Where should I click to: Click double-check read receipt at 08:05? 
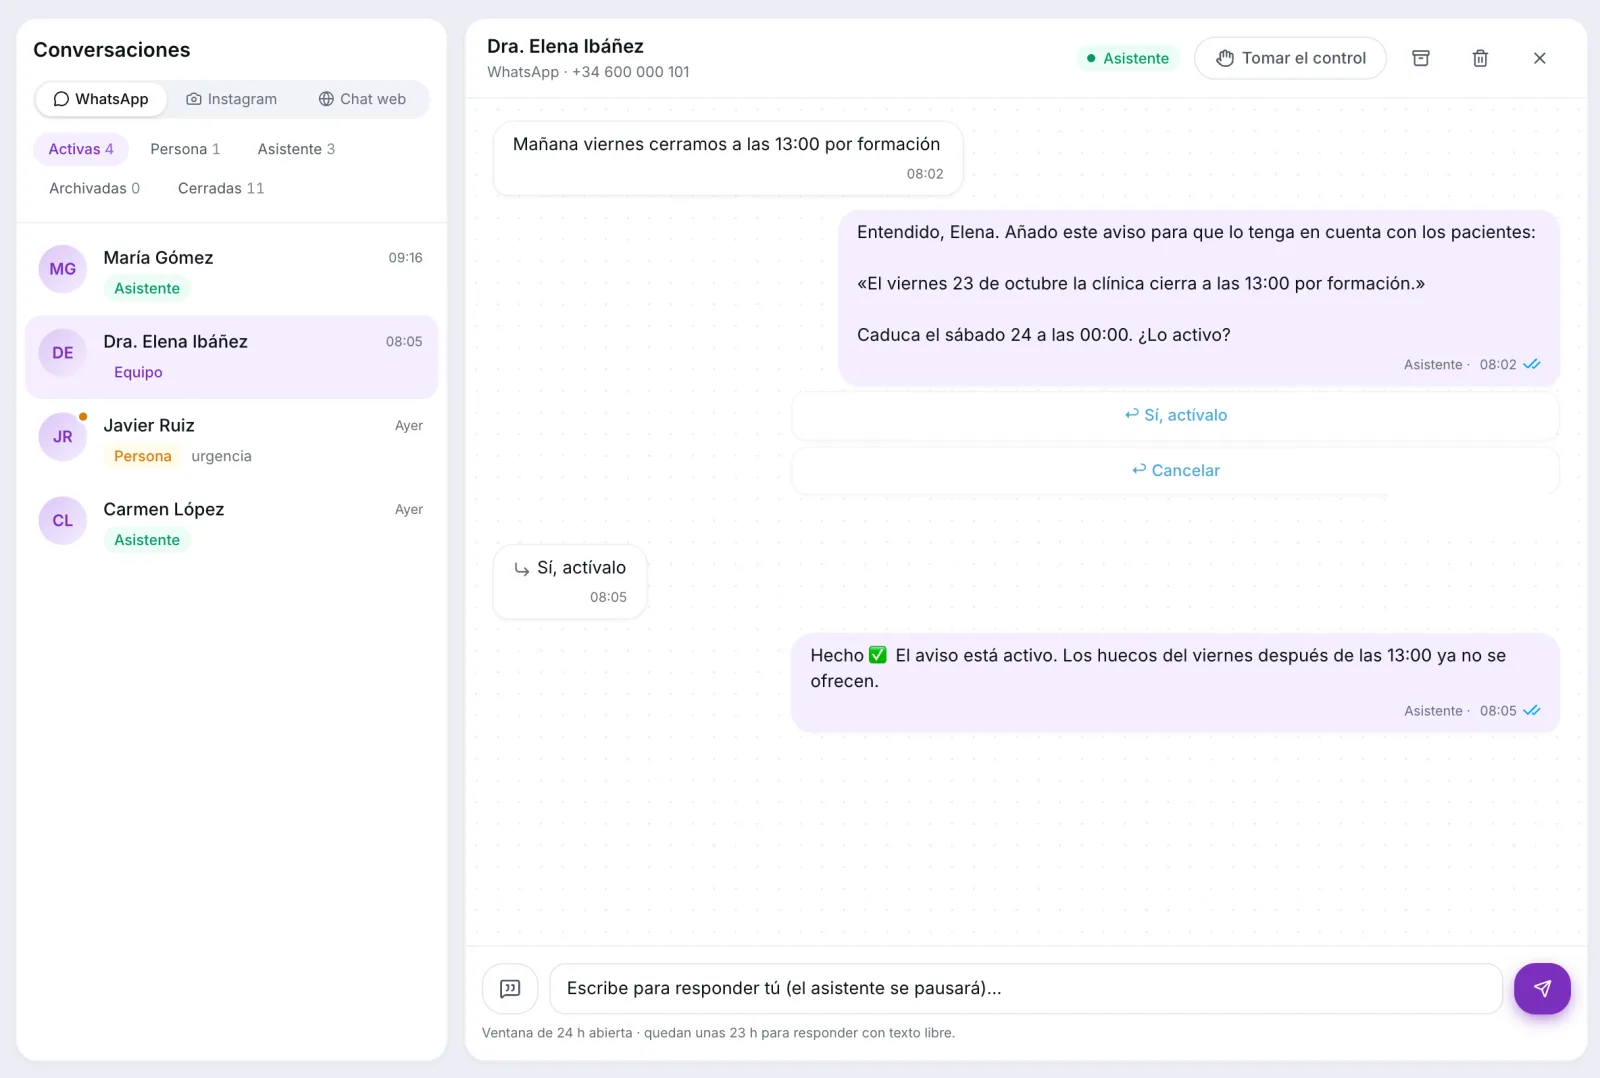[1532, 711]
